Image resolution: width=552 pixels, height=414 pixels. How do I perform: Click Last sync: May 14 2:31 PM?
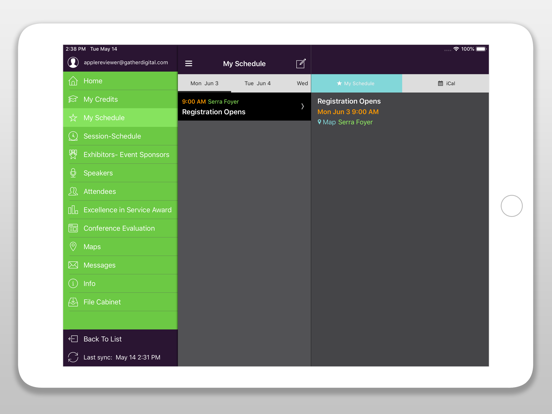(x=120, y=357)
